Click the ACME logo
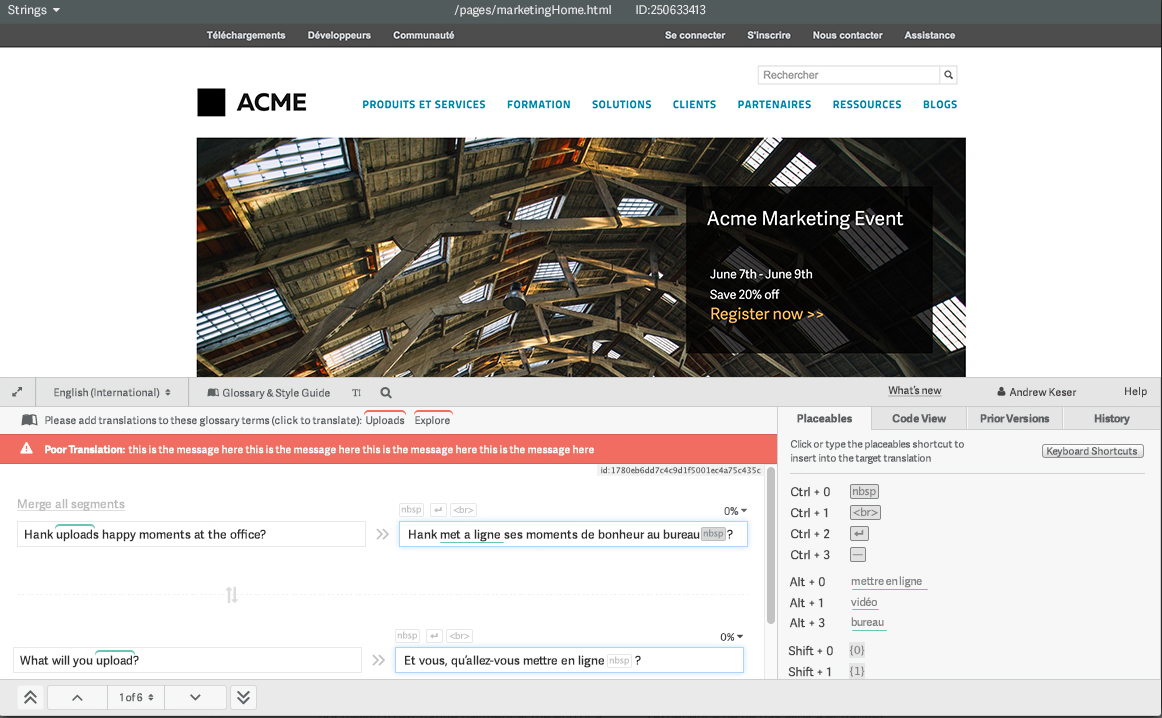Screen dimensions: 1162x718 coord(252,102)
